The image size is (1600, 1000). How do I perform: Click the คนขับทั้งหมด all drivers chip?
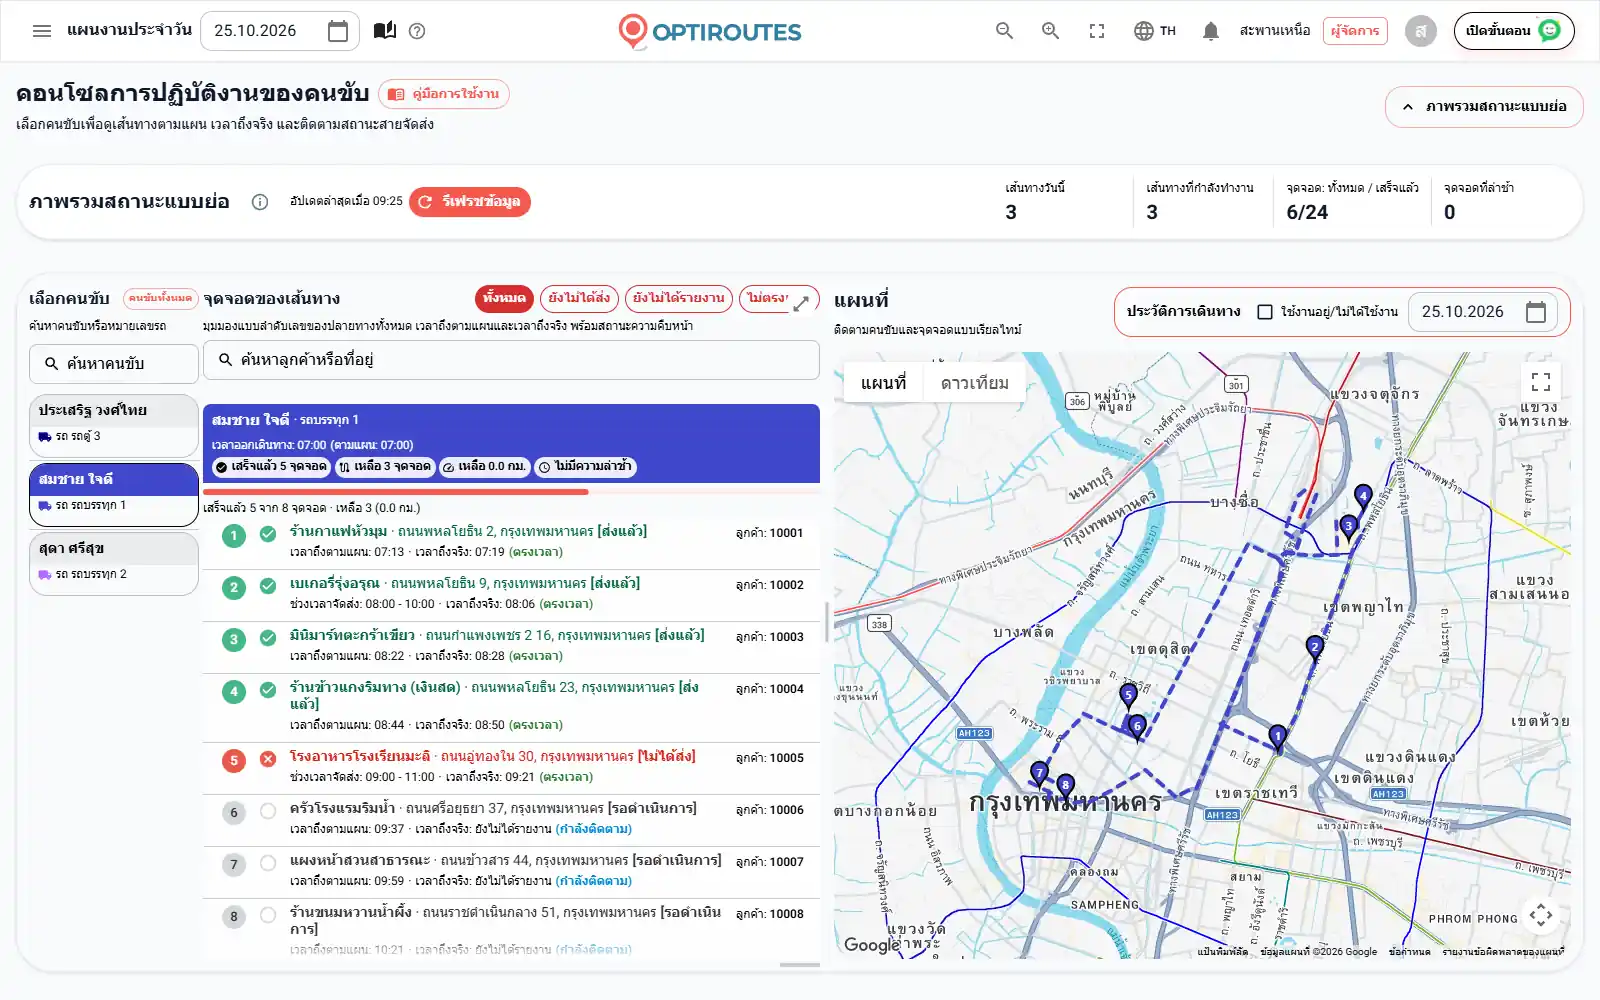pos(160,298)
